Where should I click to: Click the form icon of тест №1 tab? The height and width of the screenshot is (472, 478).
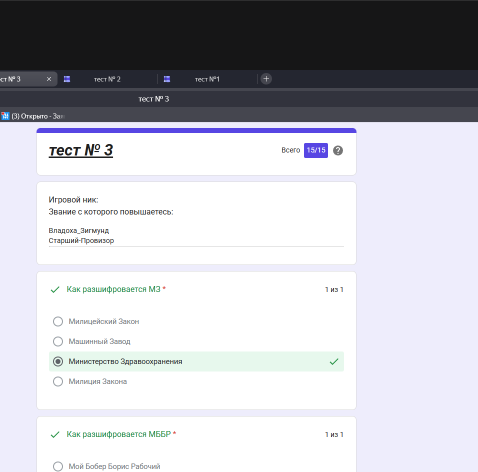coord(167,79)
